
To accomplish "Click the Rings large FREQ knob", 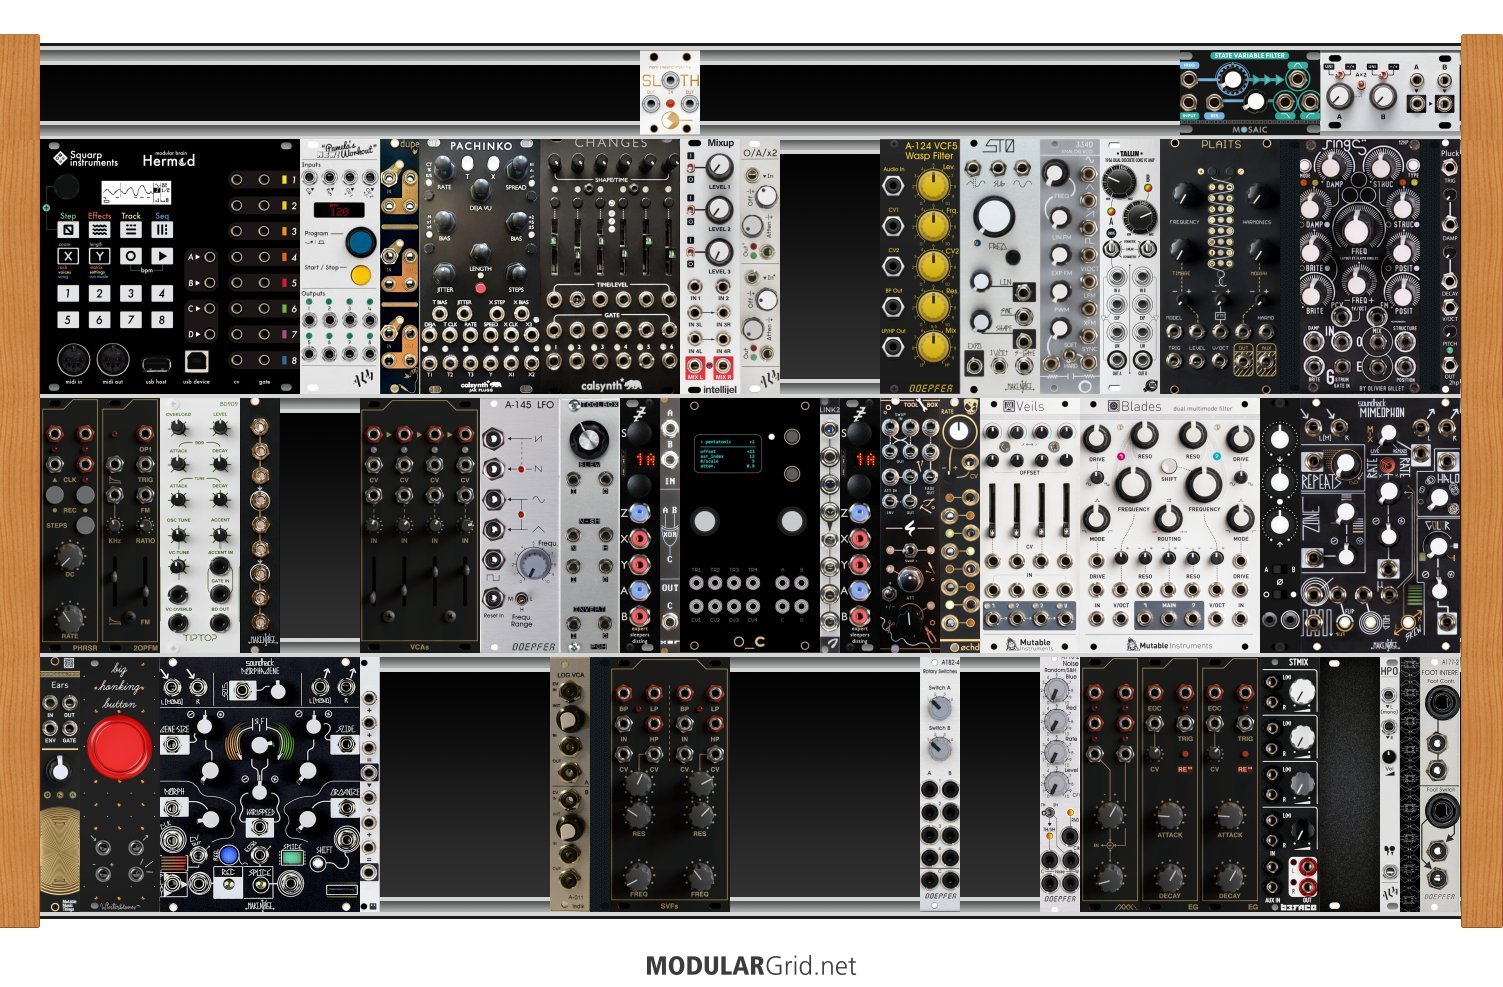I will pyautogui.click(x=1358, y=227).
